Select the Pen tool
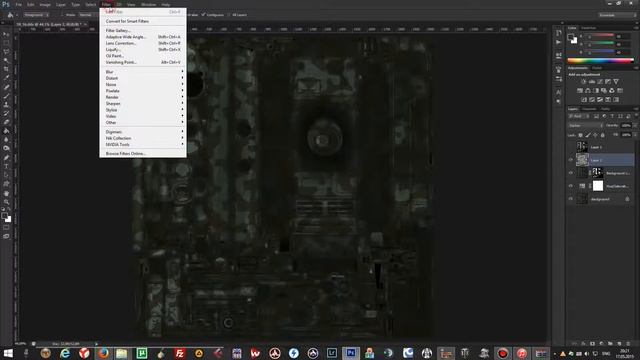The width and height of the screenshot is (640, 360). (x=6, y=158)
